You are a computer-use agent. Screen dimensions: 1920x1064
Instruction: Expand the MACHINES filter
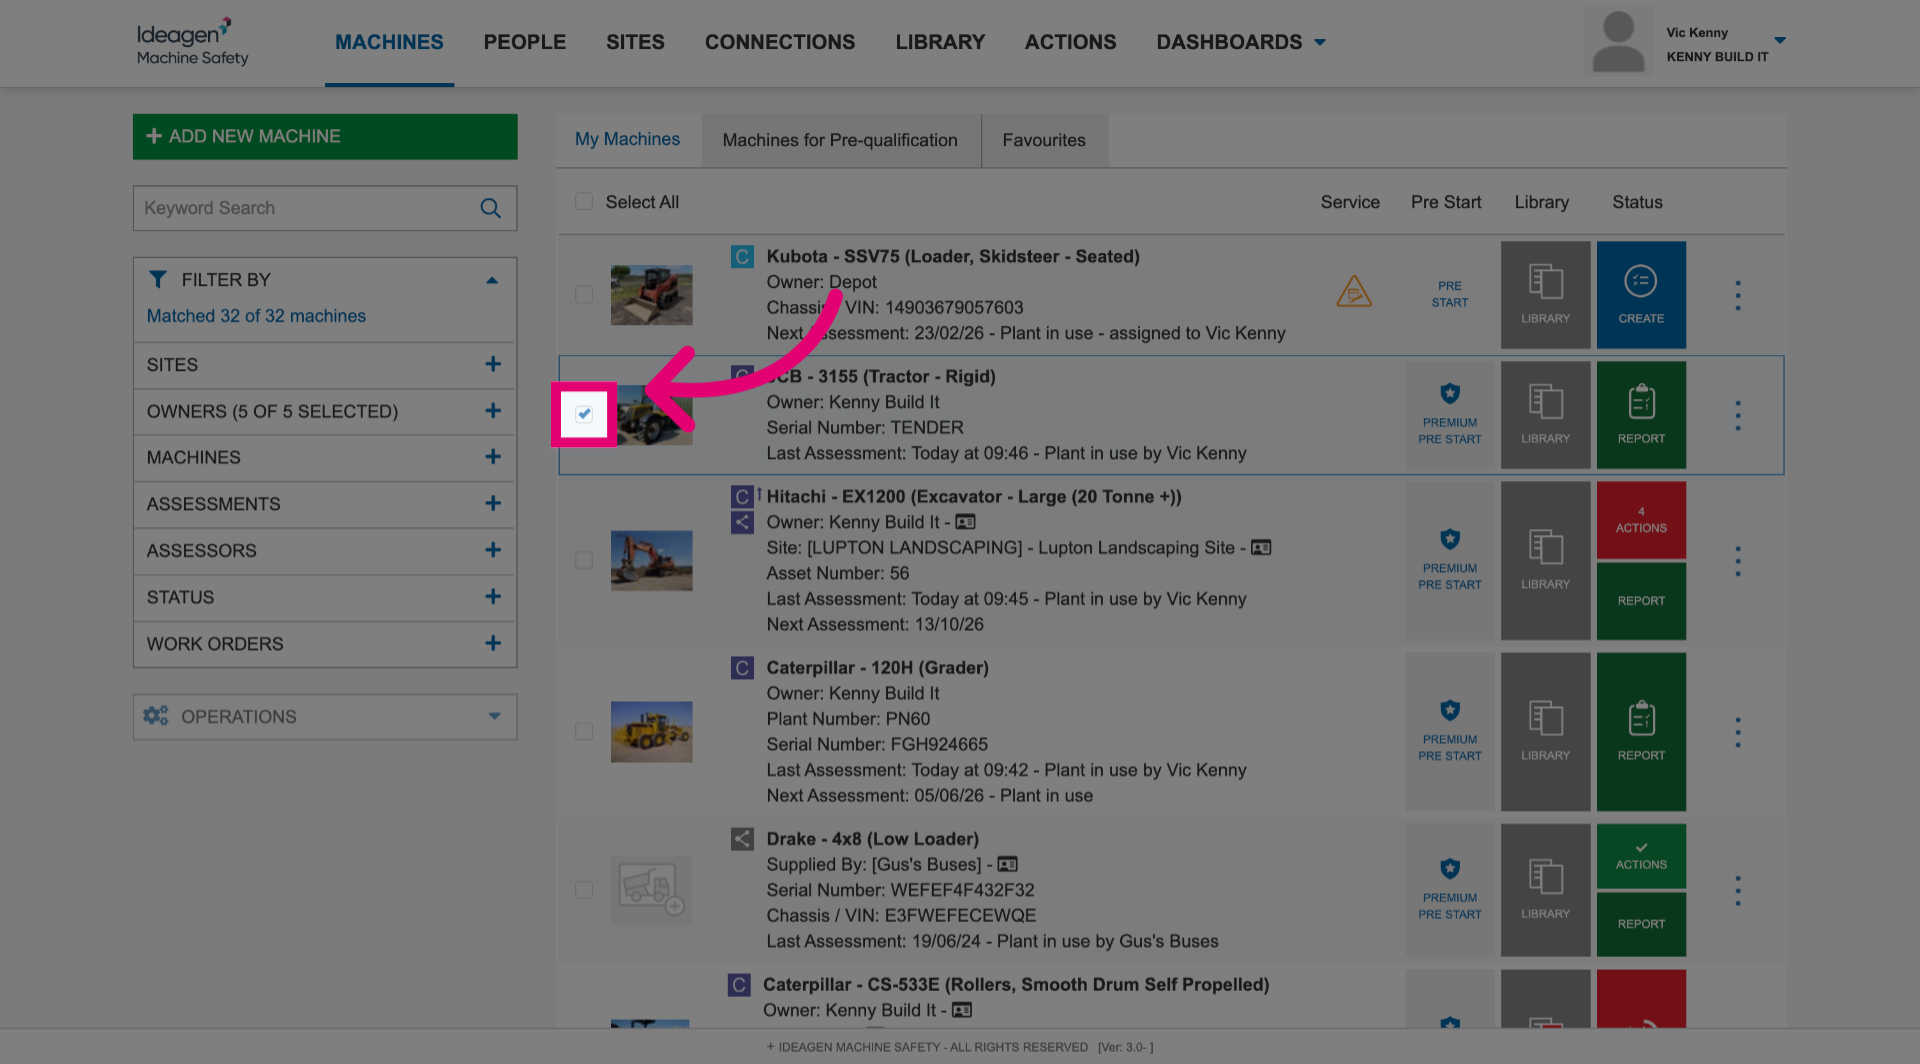(325, 457)
